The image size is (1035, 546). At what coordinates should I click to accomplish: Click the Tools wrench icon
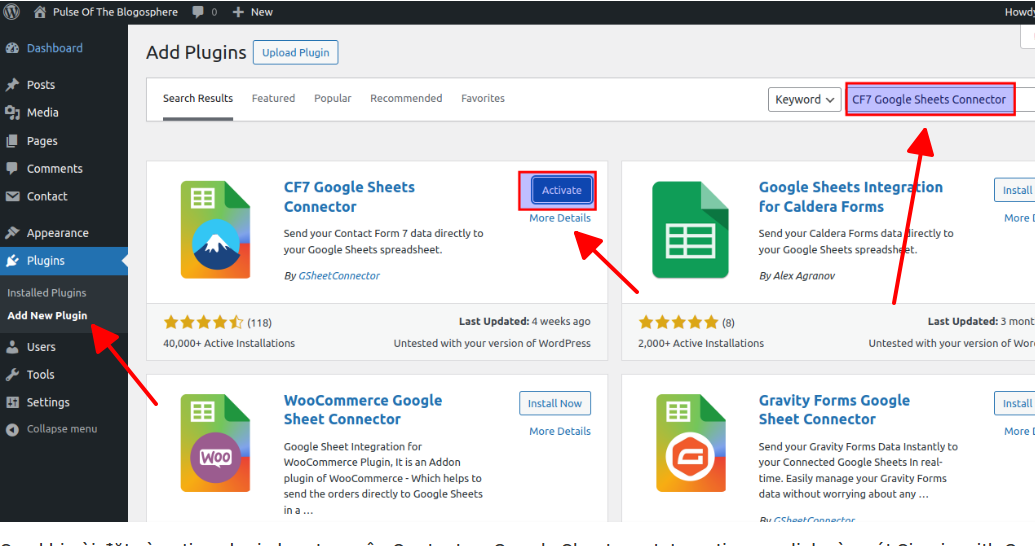13,374
